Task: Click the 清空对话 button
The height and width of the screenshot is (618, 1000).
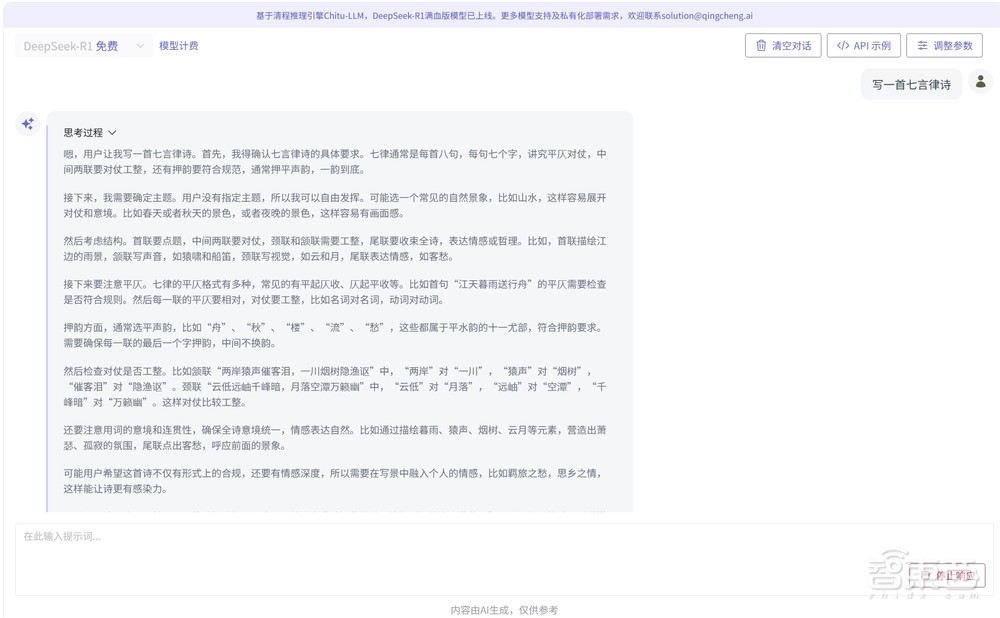Action: point(783,45)
